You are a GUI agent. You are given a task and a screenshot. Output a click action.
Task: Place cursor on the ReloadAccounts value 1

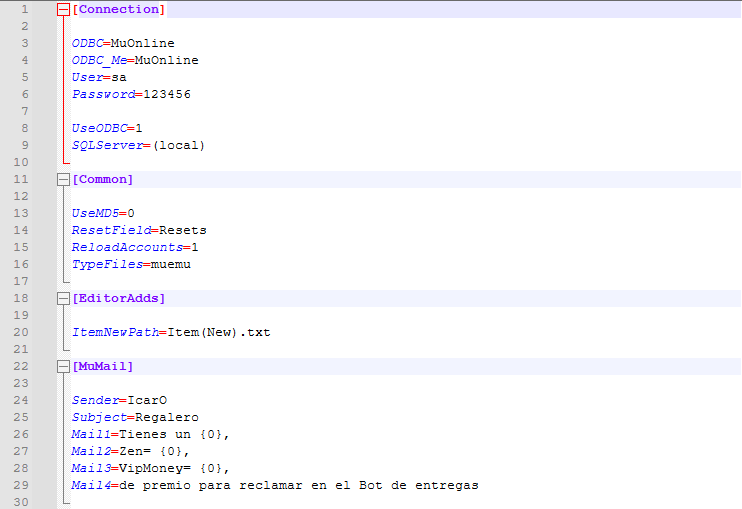pyautogui.click(x=195, y=247)
